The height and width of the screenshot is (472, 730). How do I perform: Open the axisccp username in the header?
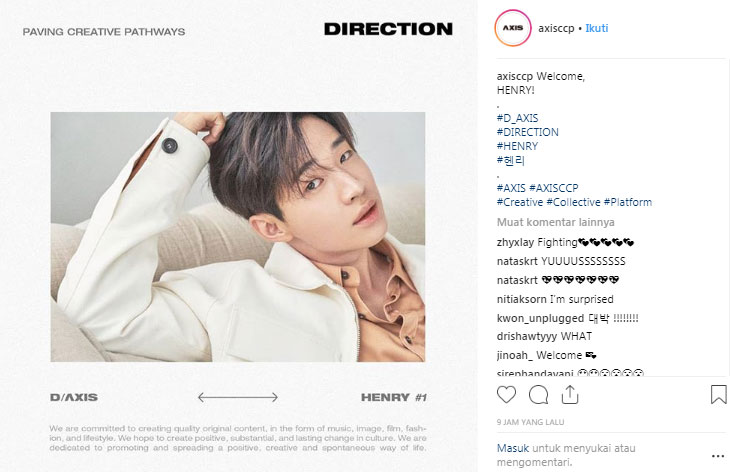point(556,28)
